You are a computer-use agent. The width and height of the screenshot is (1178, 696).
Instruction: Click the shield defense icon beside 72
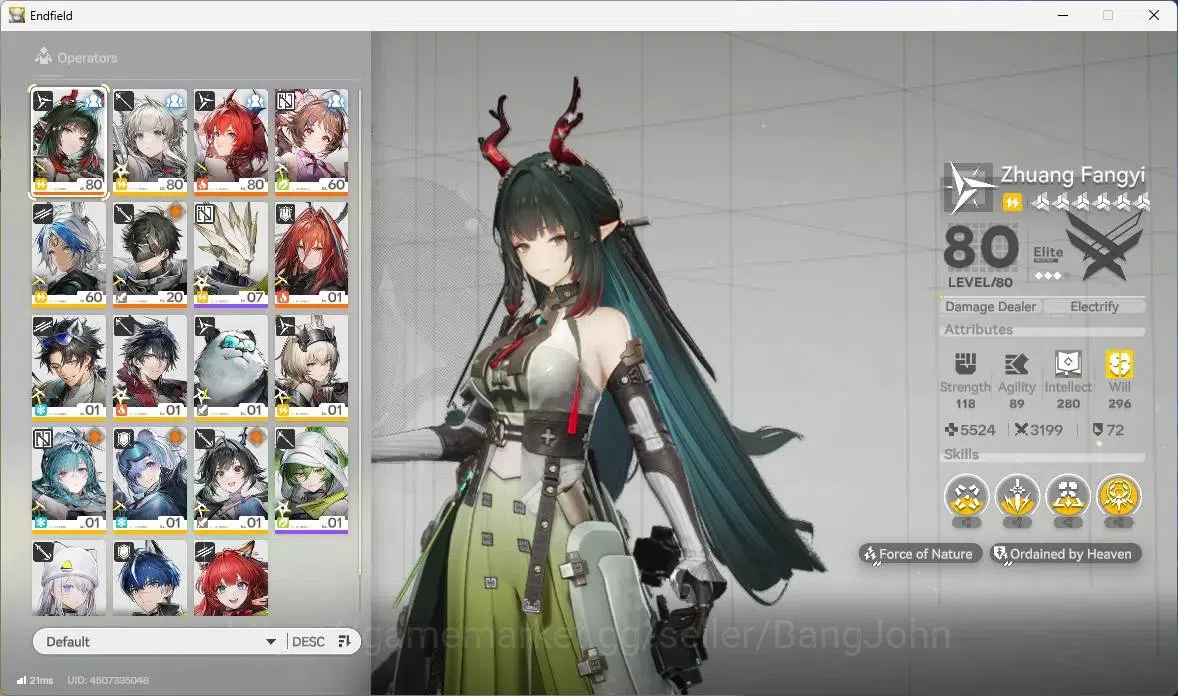pos(1098,430)
